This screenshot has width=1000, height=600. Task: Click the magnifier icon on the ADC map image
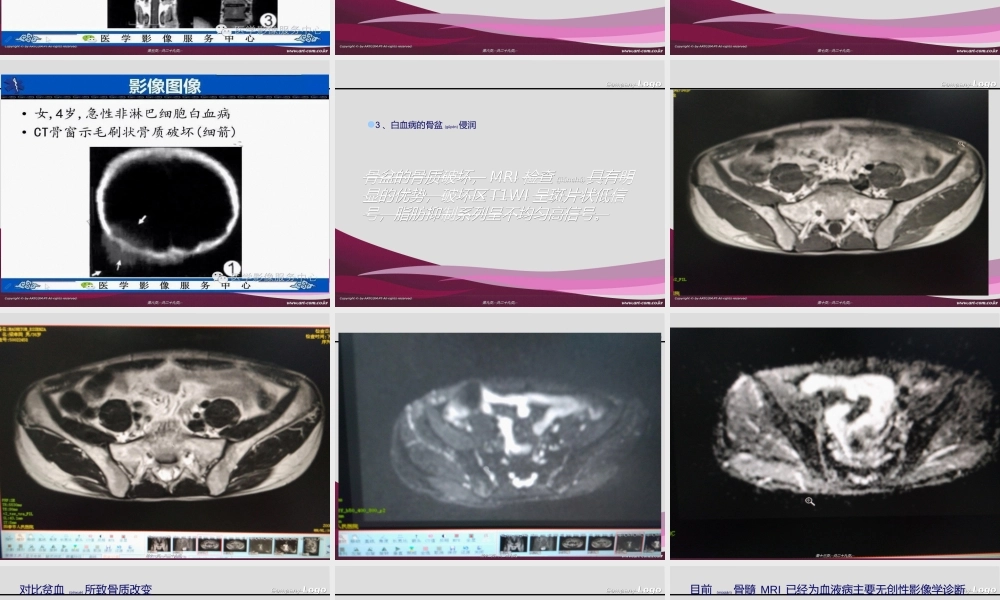tap(810, 501)
